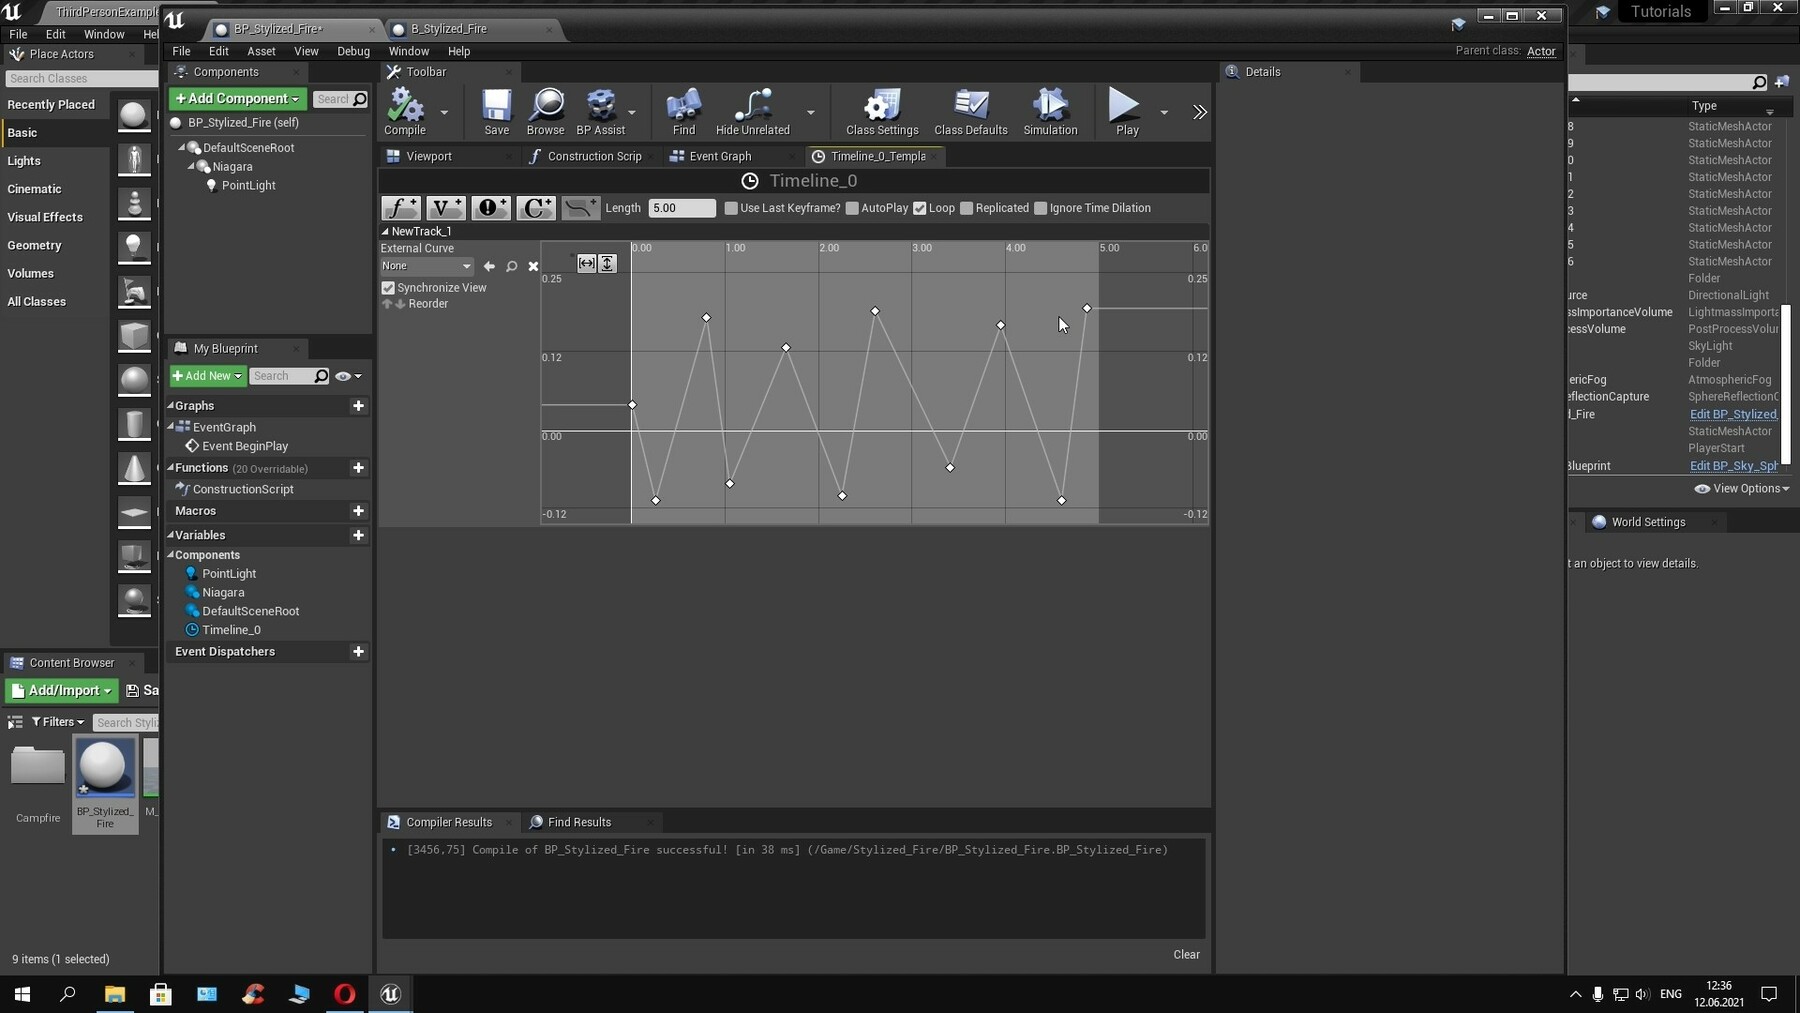Collapse Niagara component tree node
Viewport: 1800px width, 1013px height.
pyautogui.click(x=192, y=167)
